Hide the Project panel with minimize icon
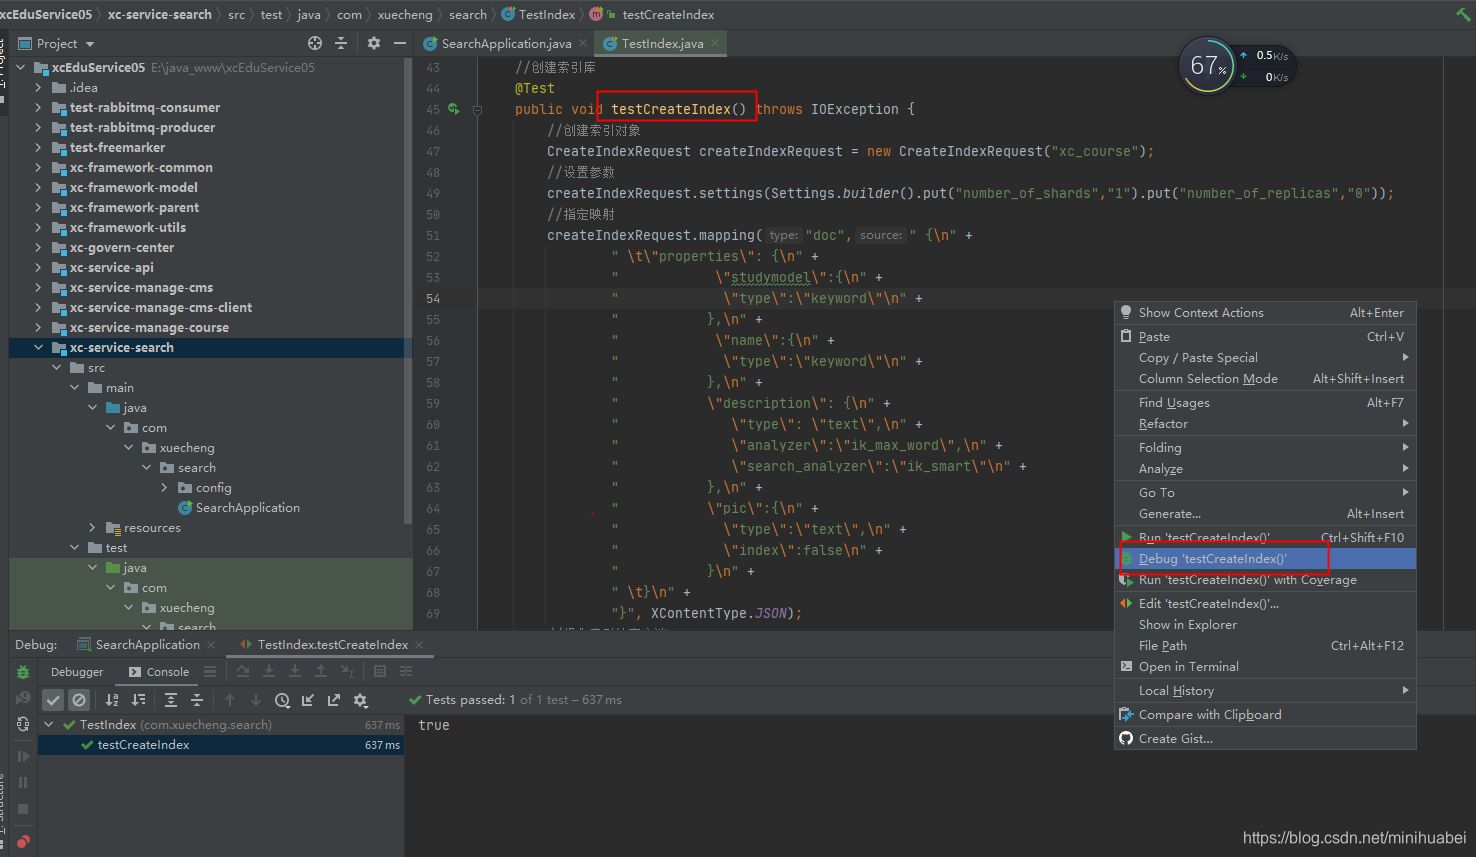Image resolution: width=1476 pixels, height=857 pixels. (x=400, y=43)
